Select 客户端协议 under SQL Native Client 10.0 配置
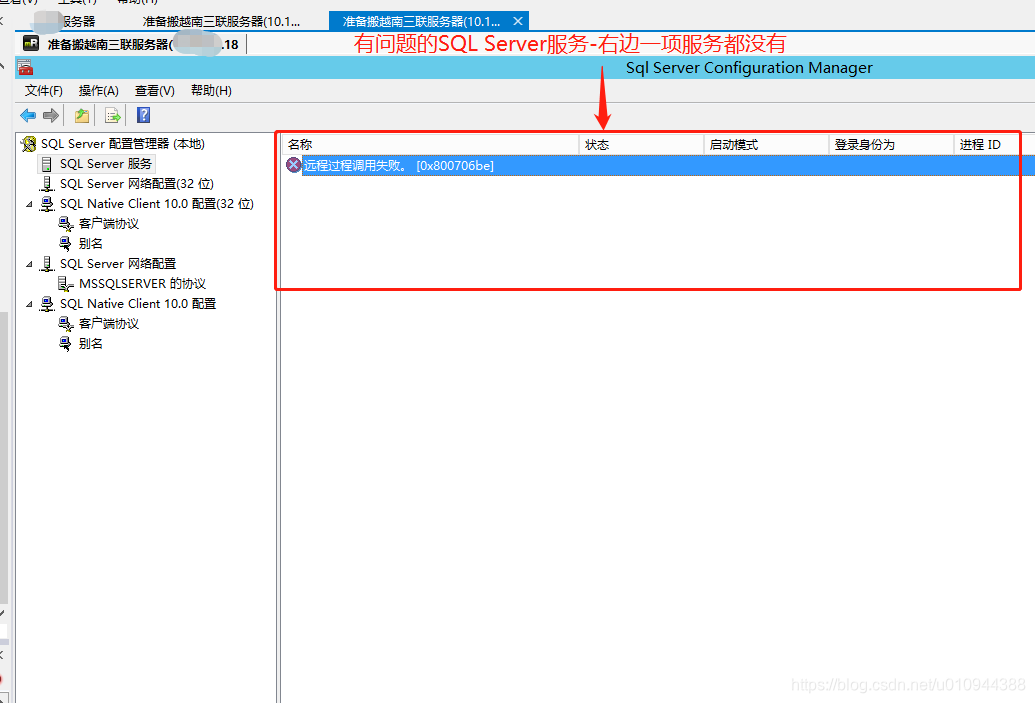The width and height of the screenshot is (1035, 703). coord(109,323)
